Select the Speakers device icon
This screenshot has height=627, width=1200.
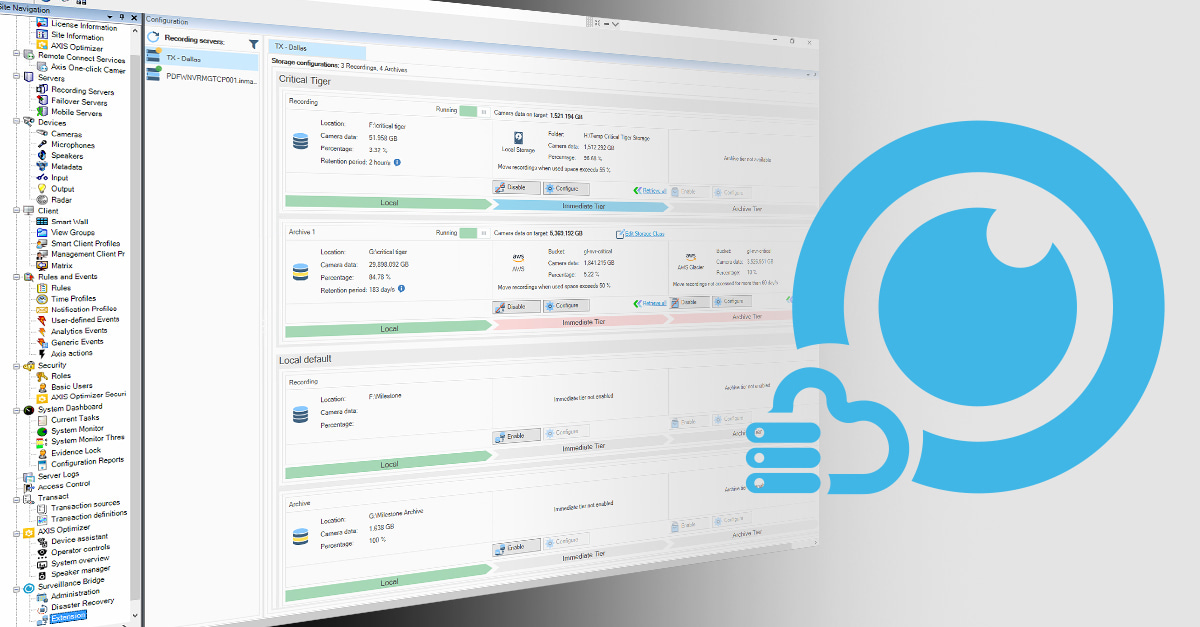tap(42, 156)
